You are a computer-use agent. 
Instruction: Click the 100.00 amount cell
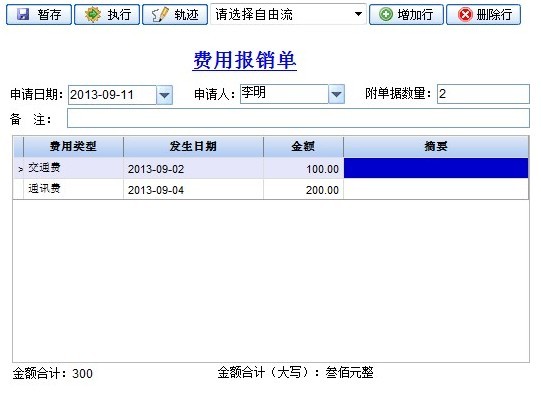[x=303, y=169]
